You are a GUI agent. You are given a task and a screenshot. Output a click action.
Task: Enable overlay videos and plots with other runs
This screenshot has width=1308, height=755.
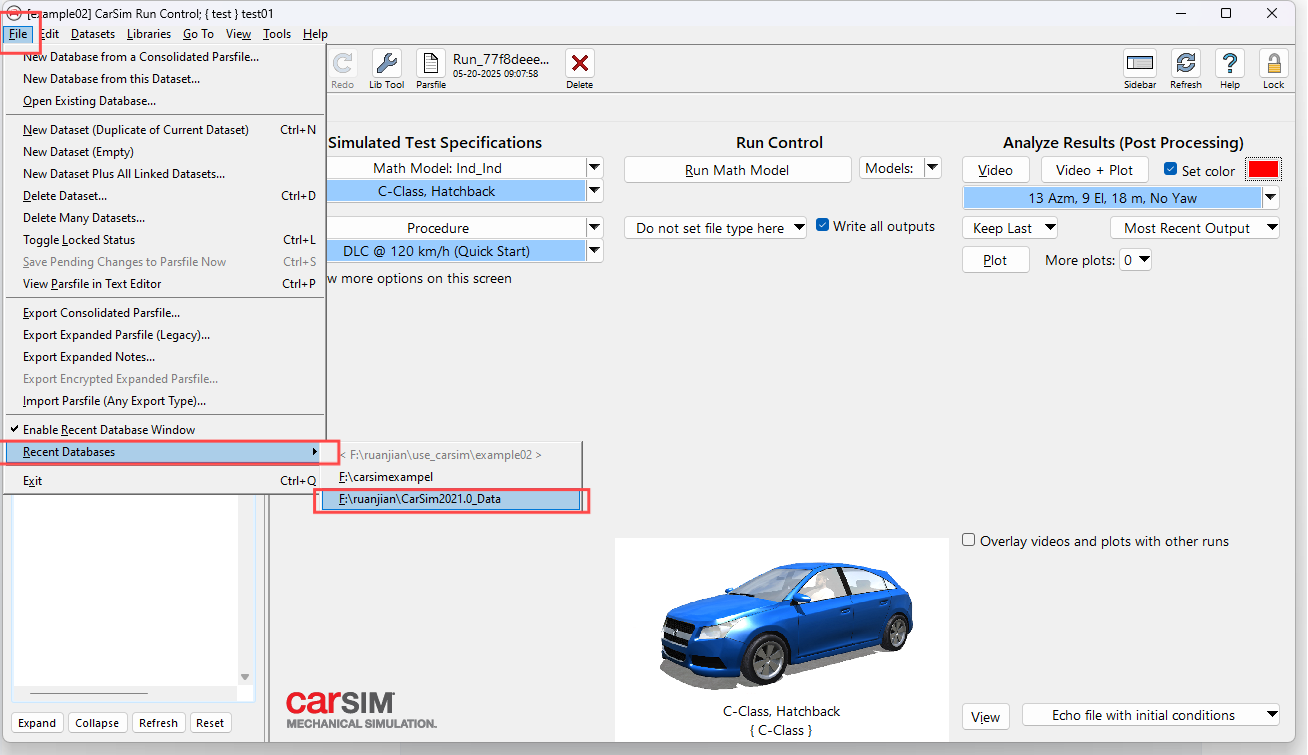[968, 540]
